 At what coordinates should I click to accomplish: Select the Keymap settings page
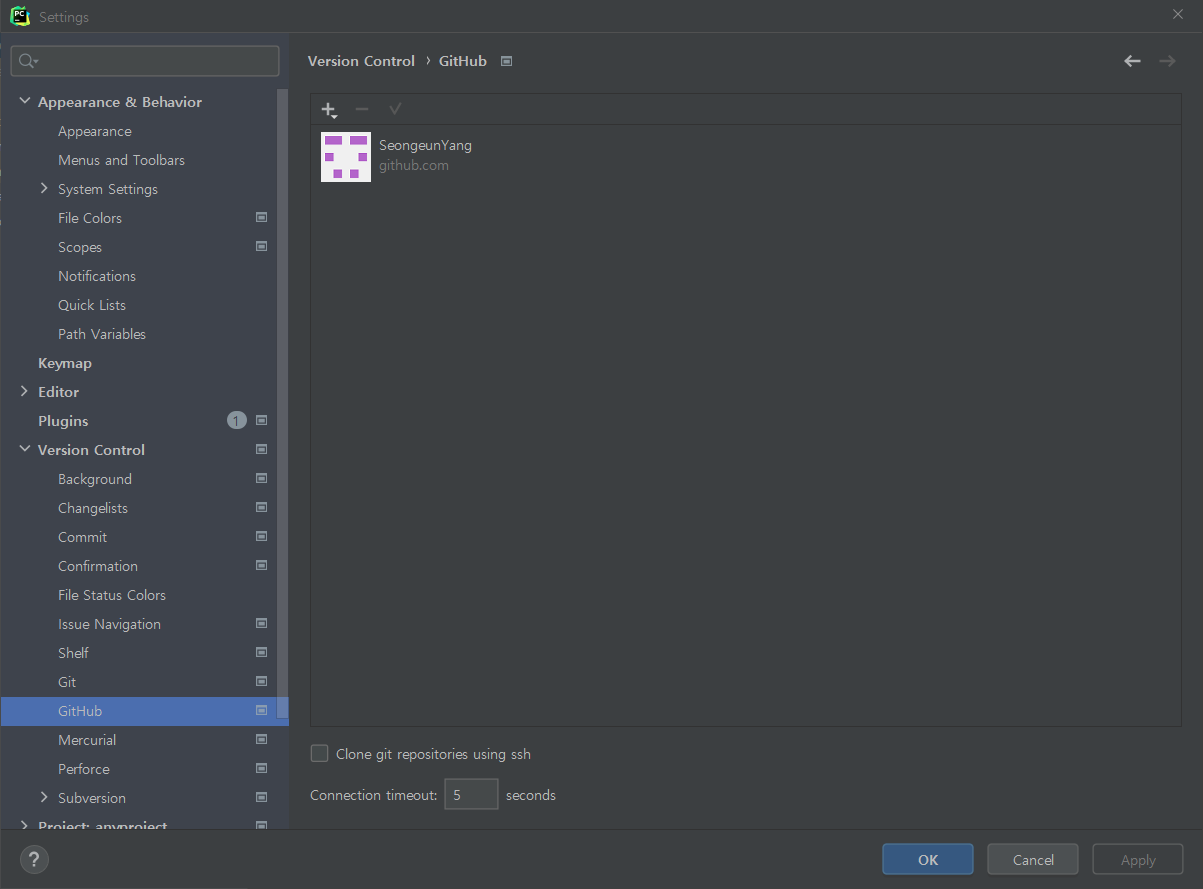pyautogui.click(x=65, y=363)
